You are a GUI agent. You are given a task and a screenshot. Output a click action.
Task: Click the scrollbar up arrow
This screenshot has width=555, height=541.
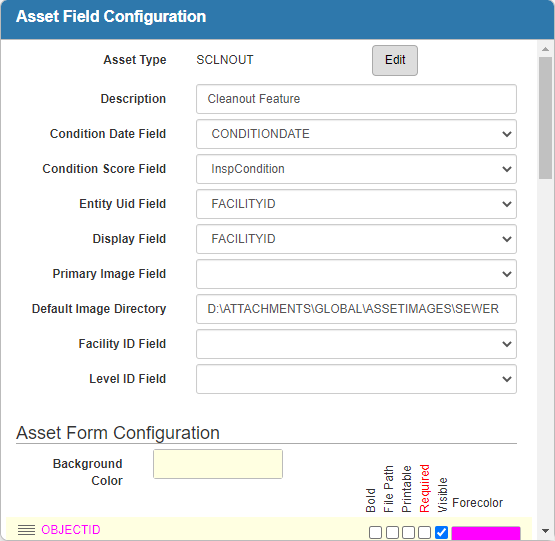[x=545, y=49]
